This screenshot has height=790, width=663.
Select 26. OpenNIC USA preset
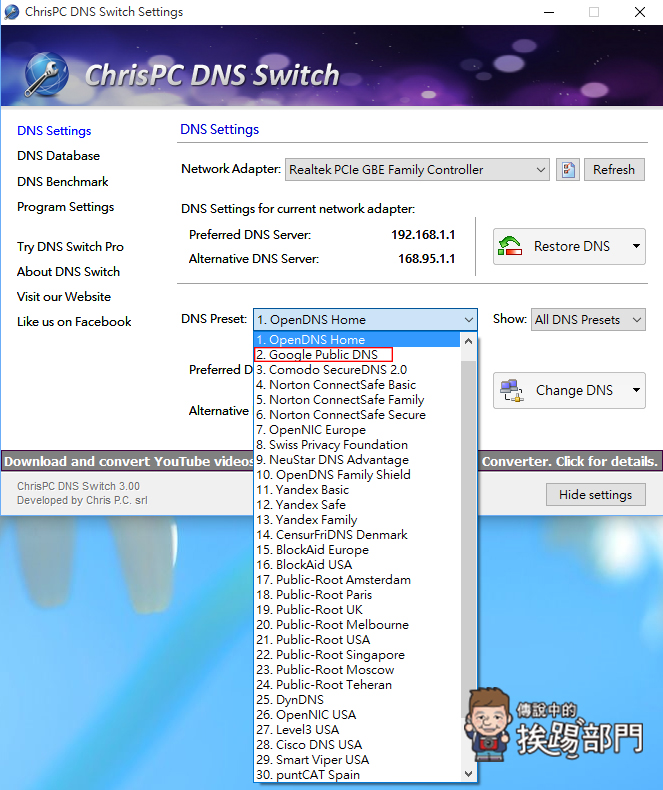(357, 715)
